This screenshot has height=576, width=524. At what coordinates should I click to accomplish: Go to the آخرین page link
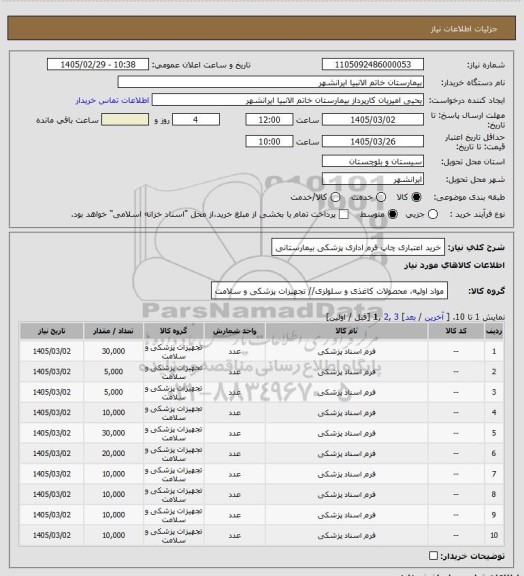434,317
